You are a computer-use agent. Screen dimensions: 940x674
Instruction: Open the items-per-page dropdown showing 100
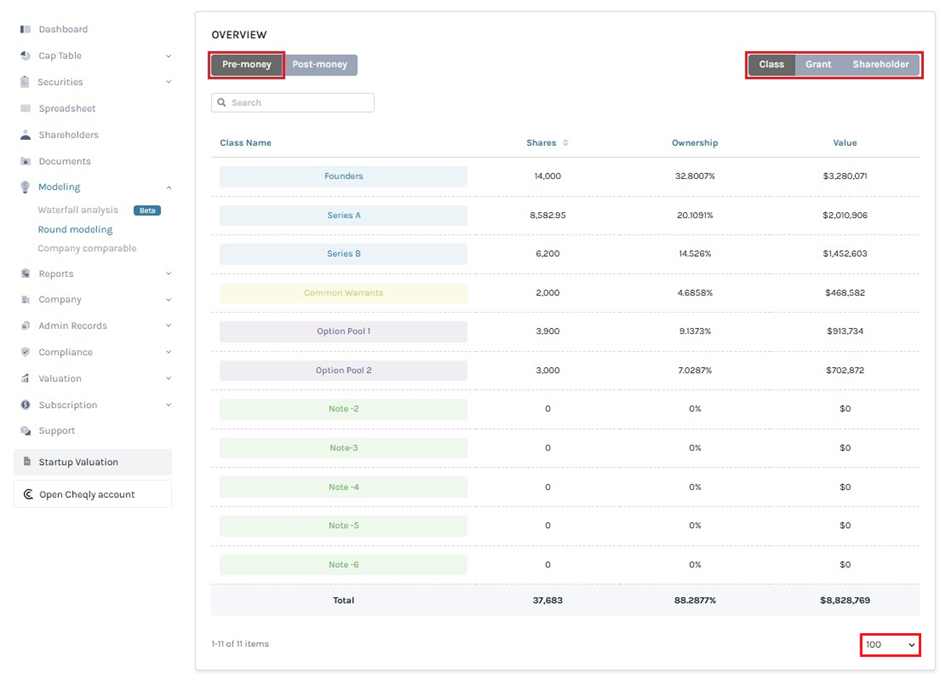pos(890,645)
